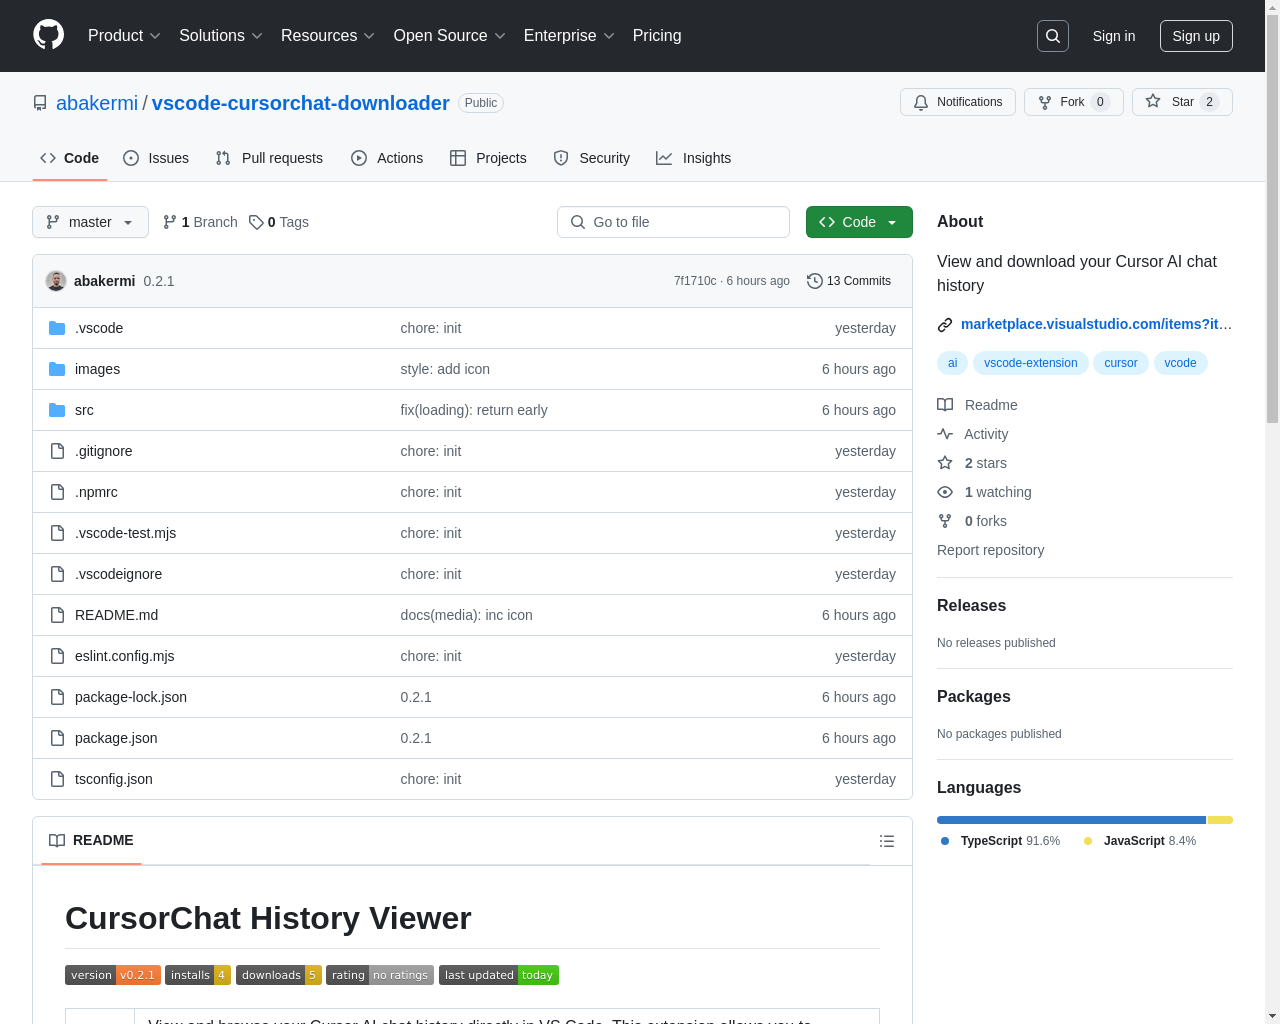Switch to the Security tab
Screen dimensions: 1280x1024
tap(592, 158)
